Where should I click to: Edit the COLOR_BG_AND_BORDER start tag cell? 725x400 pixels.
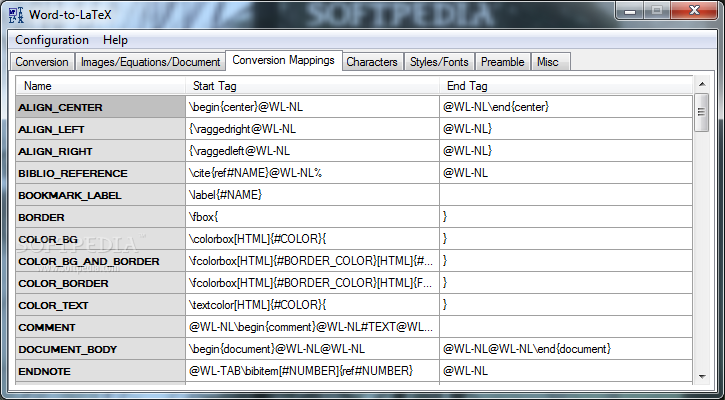tap(313, 261)
